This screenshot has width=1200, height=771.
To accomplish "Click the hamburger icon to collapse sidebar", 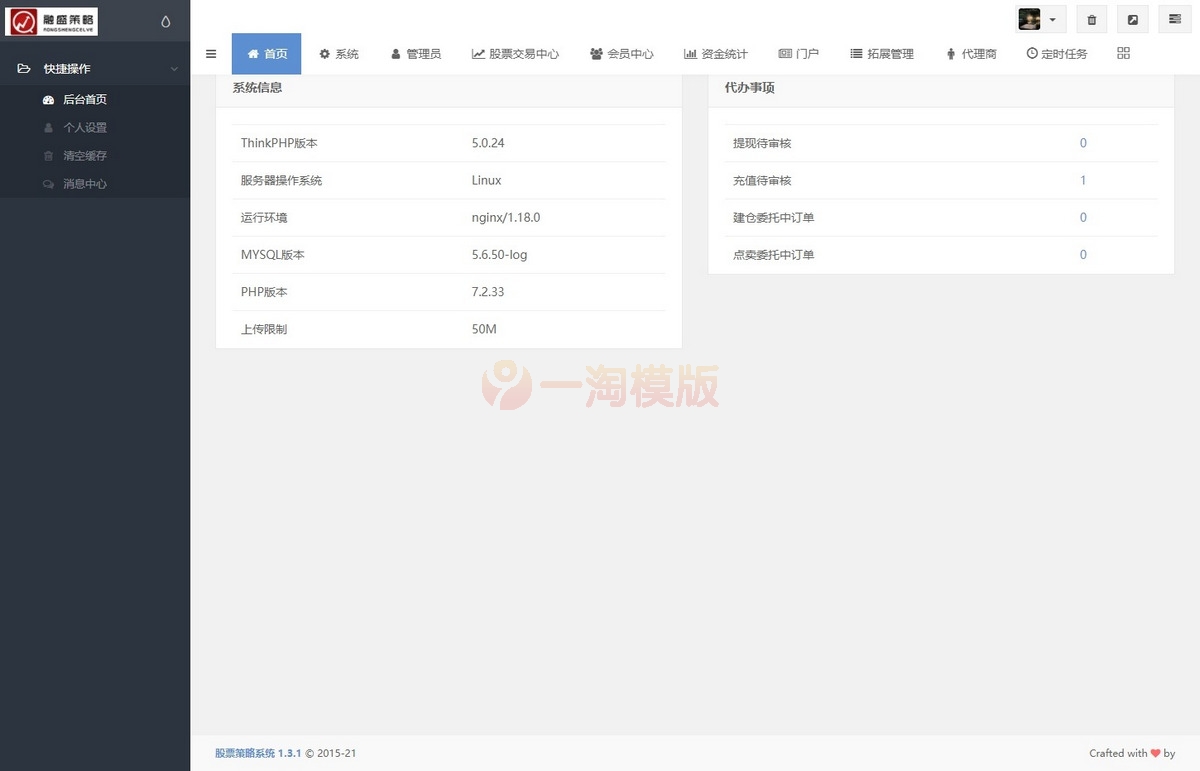I will pos(211,54).
